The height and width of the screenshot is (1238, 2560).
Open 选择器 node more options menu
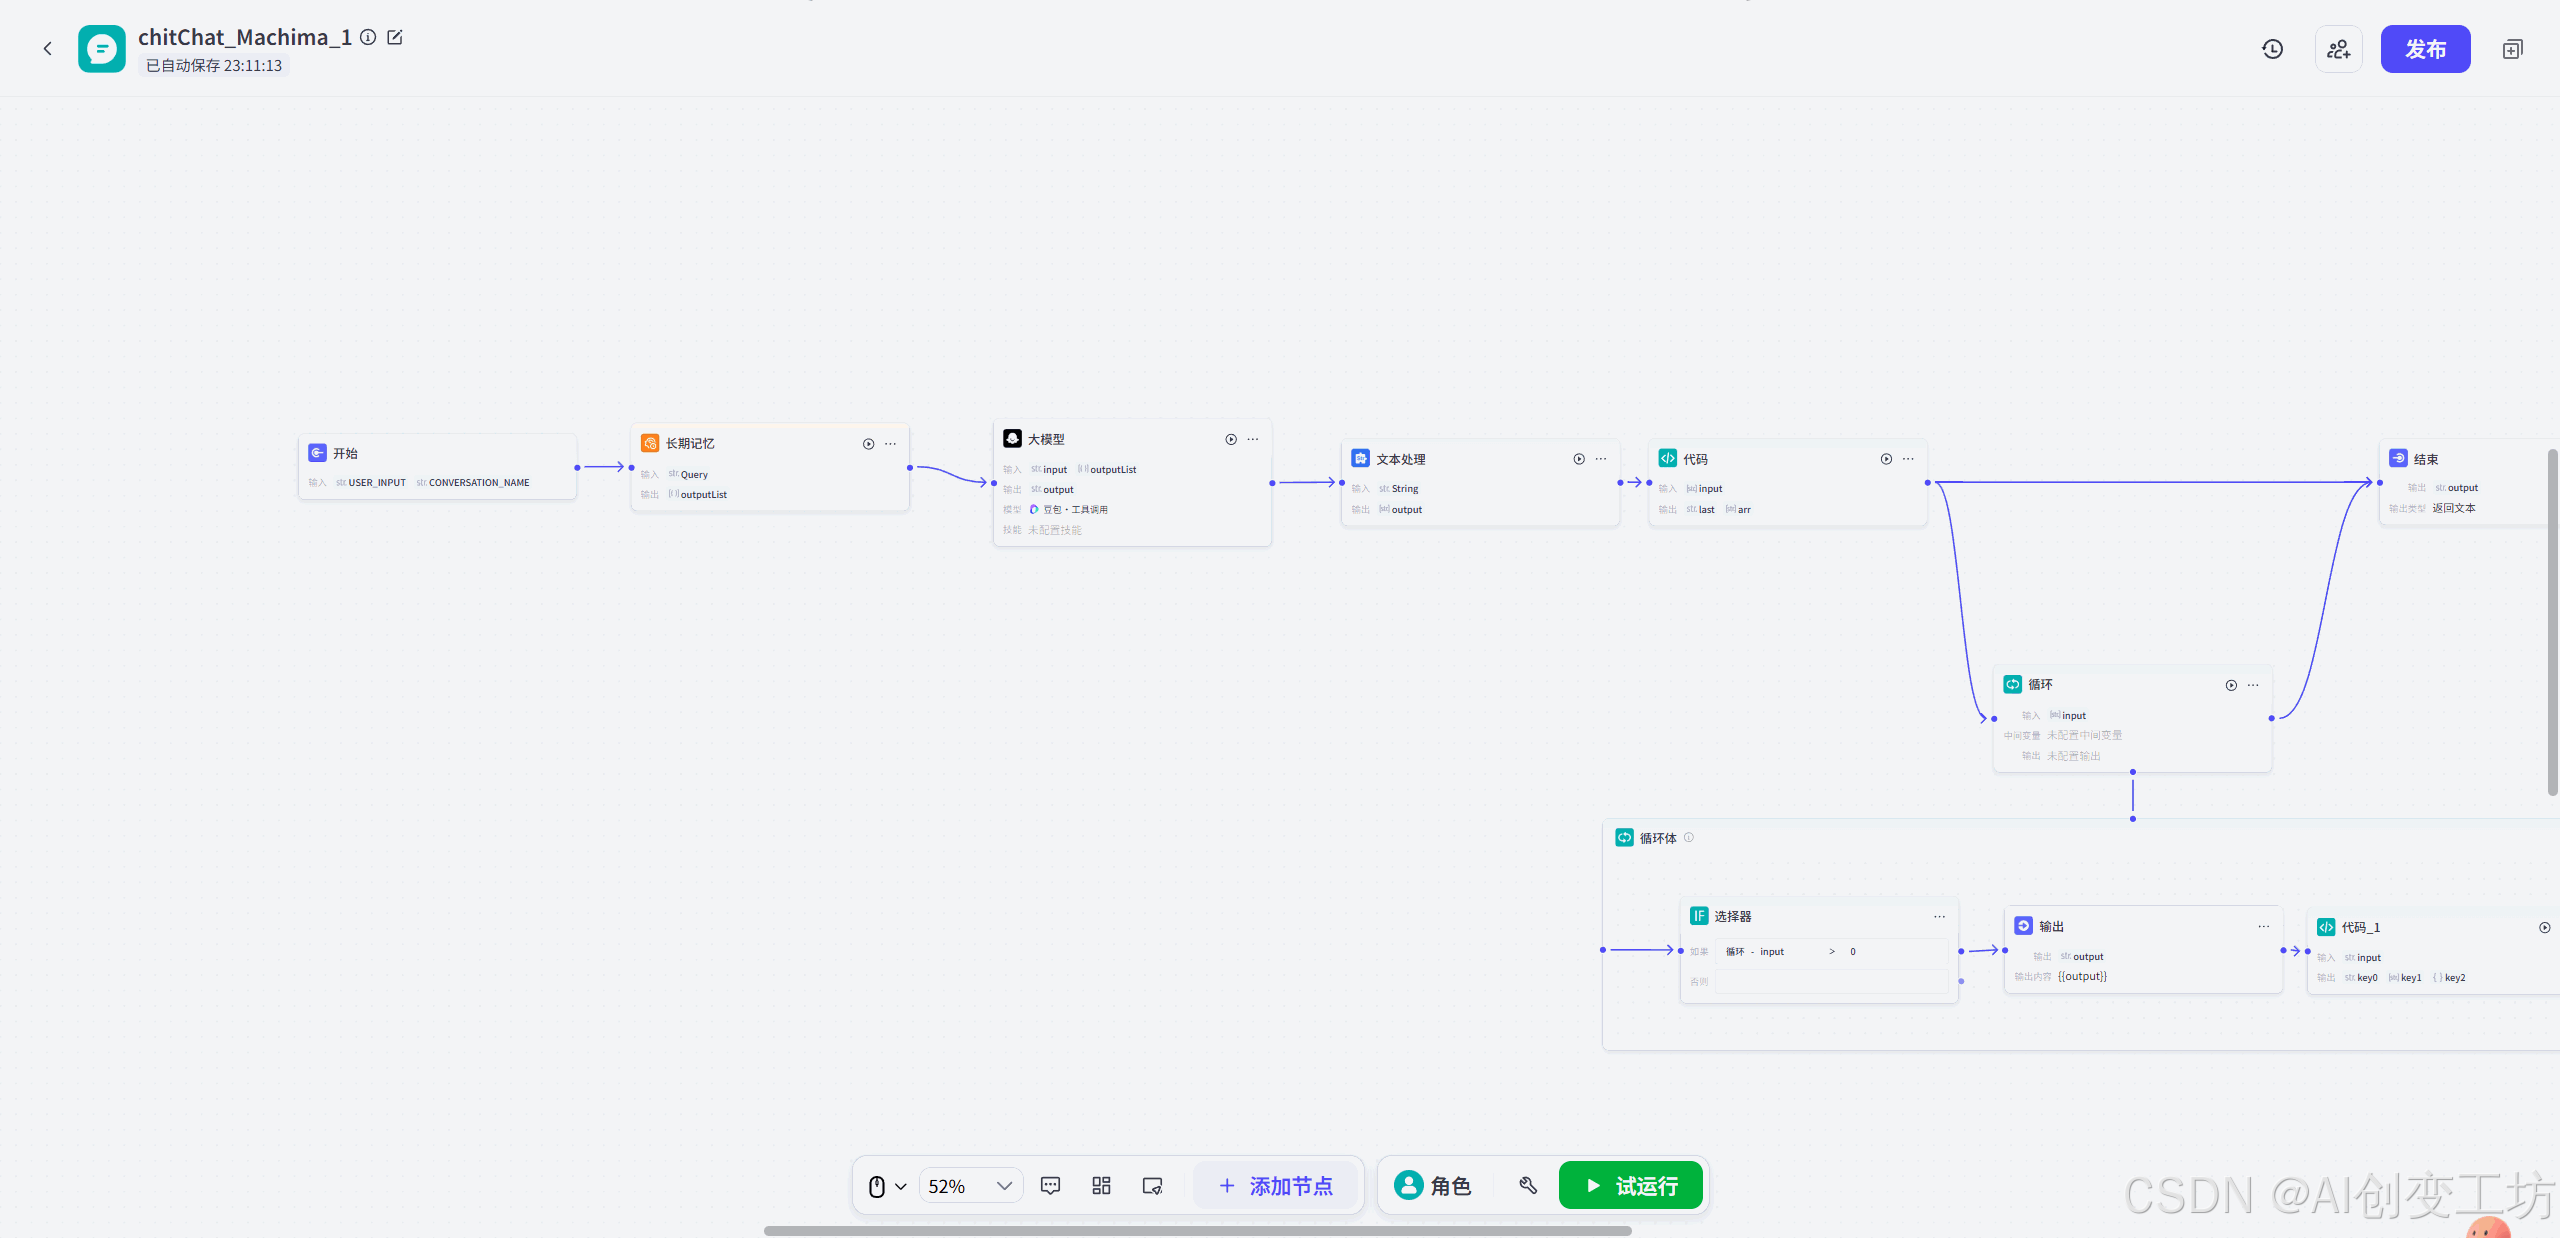pyautogui.click(x=1939, y=917)
